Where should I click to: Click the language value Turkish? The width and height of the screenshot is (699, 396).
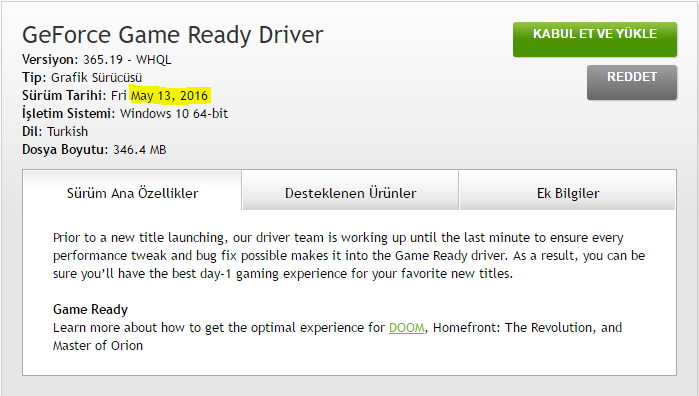point(68,132)
